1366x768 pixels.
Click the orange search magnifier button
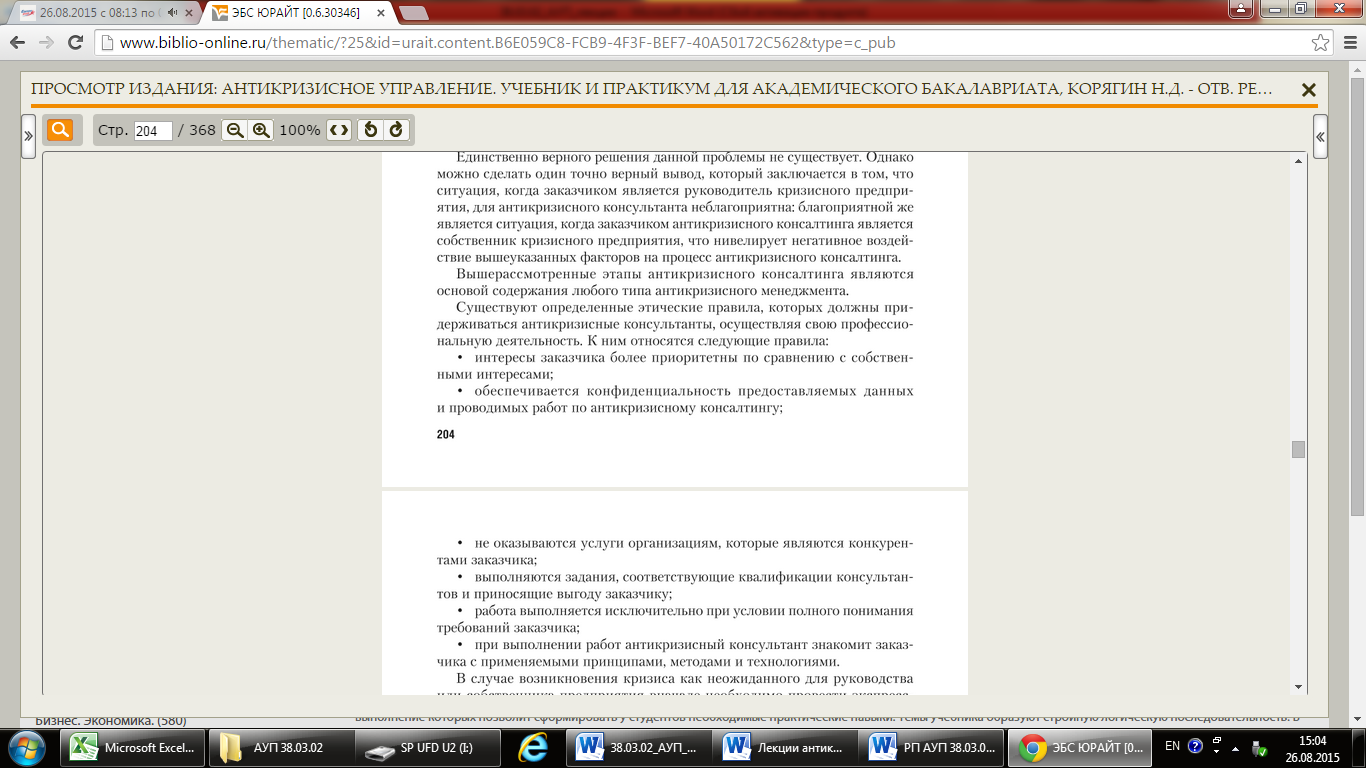coord(60,130)
